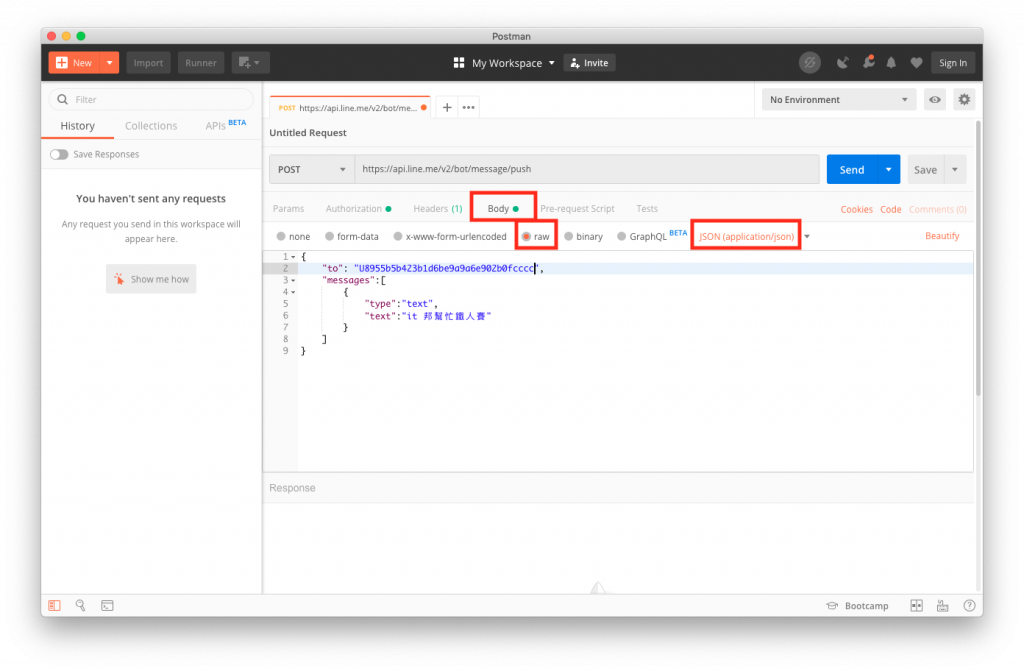Open the Cookies link
The height and width of the screenshot is (671, 1024).
[x=856, y=209]
